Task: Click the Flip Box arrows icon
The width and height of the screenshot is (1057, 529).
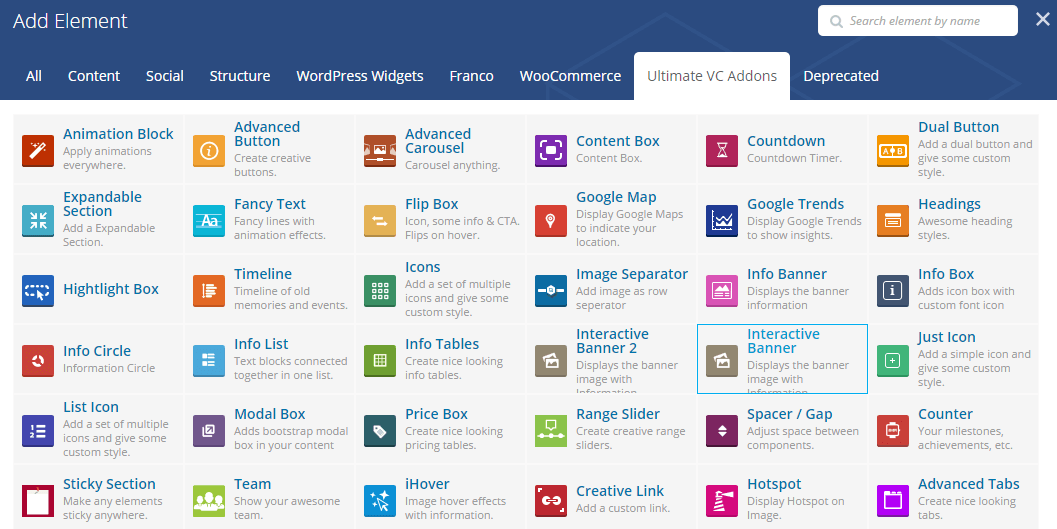Action: (380, 220)
